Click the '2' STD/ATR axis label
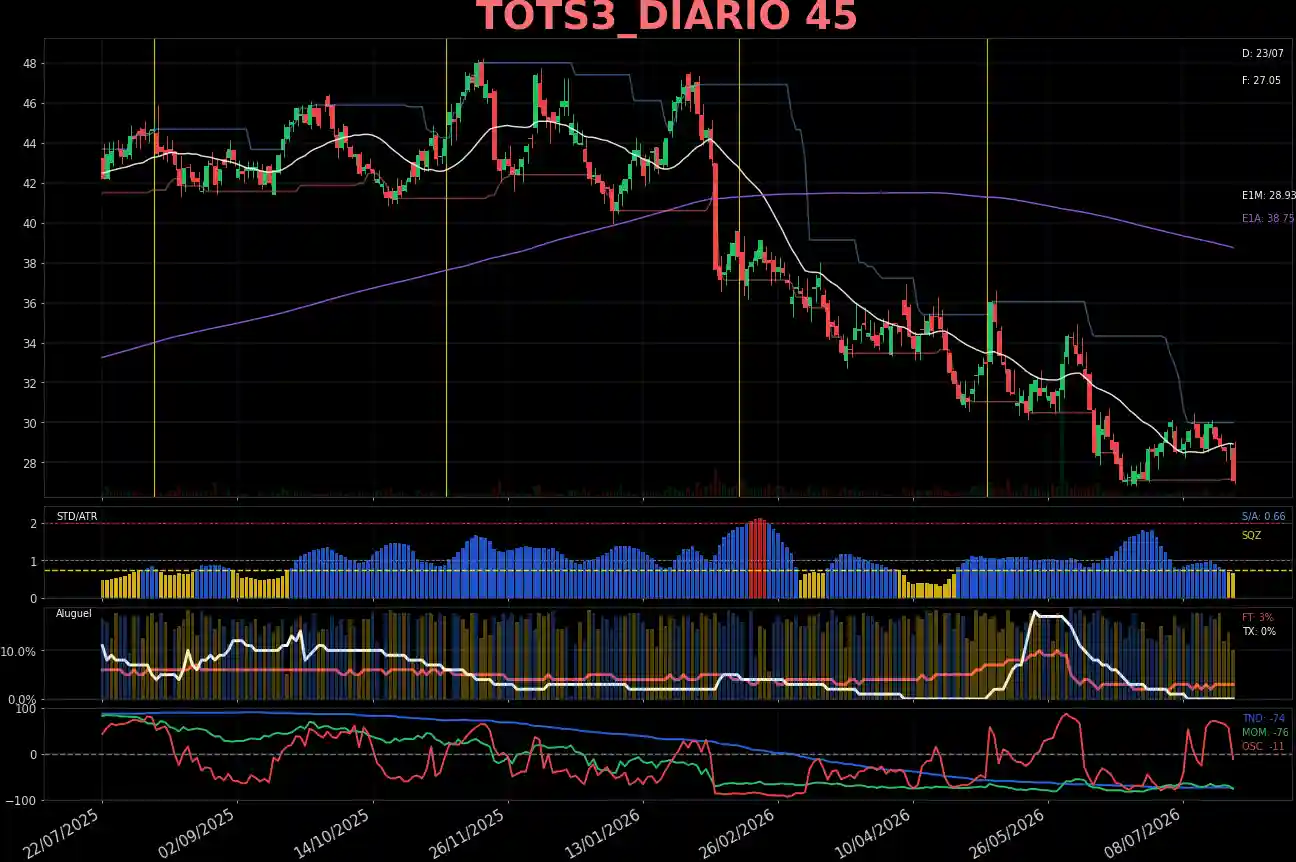Image resolution: width=1296 pixels, height=862 pixels. click(33, 524)
